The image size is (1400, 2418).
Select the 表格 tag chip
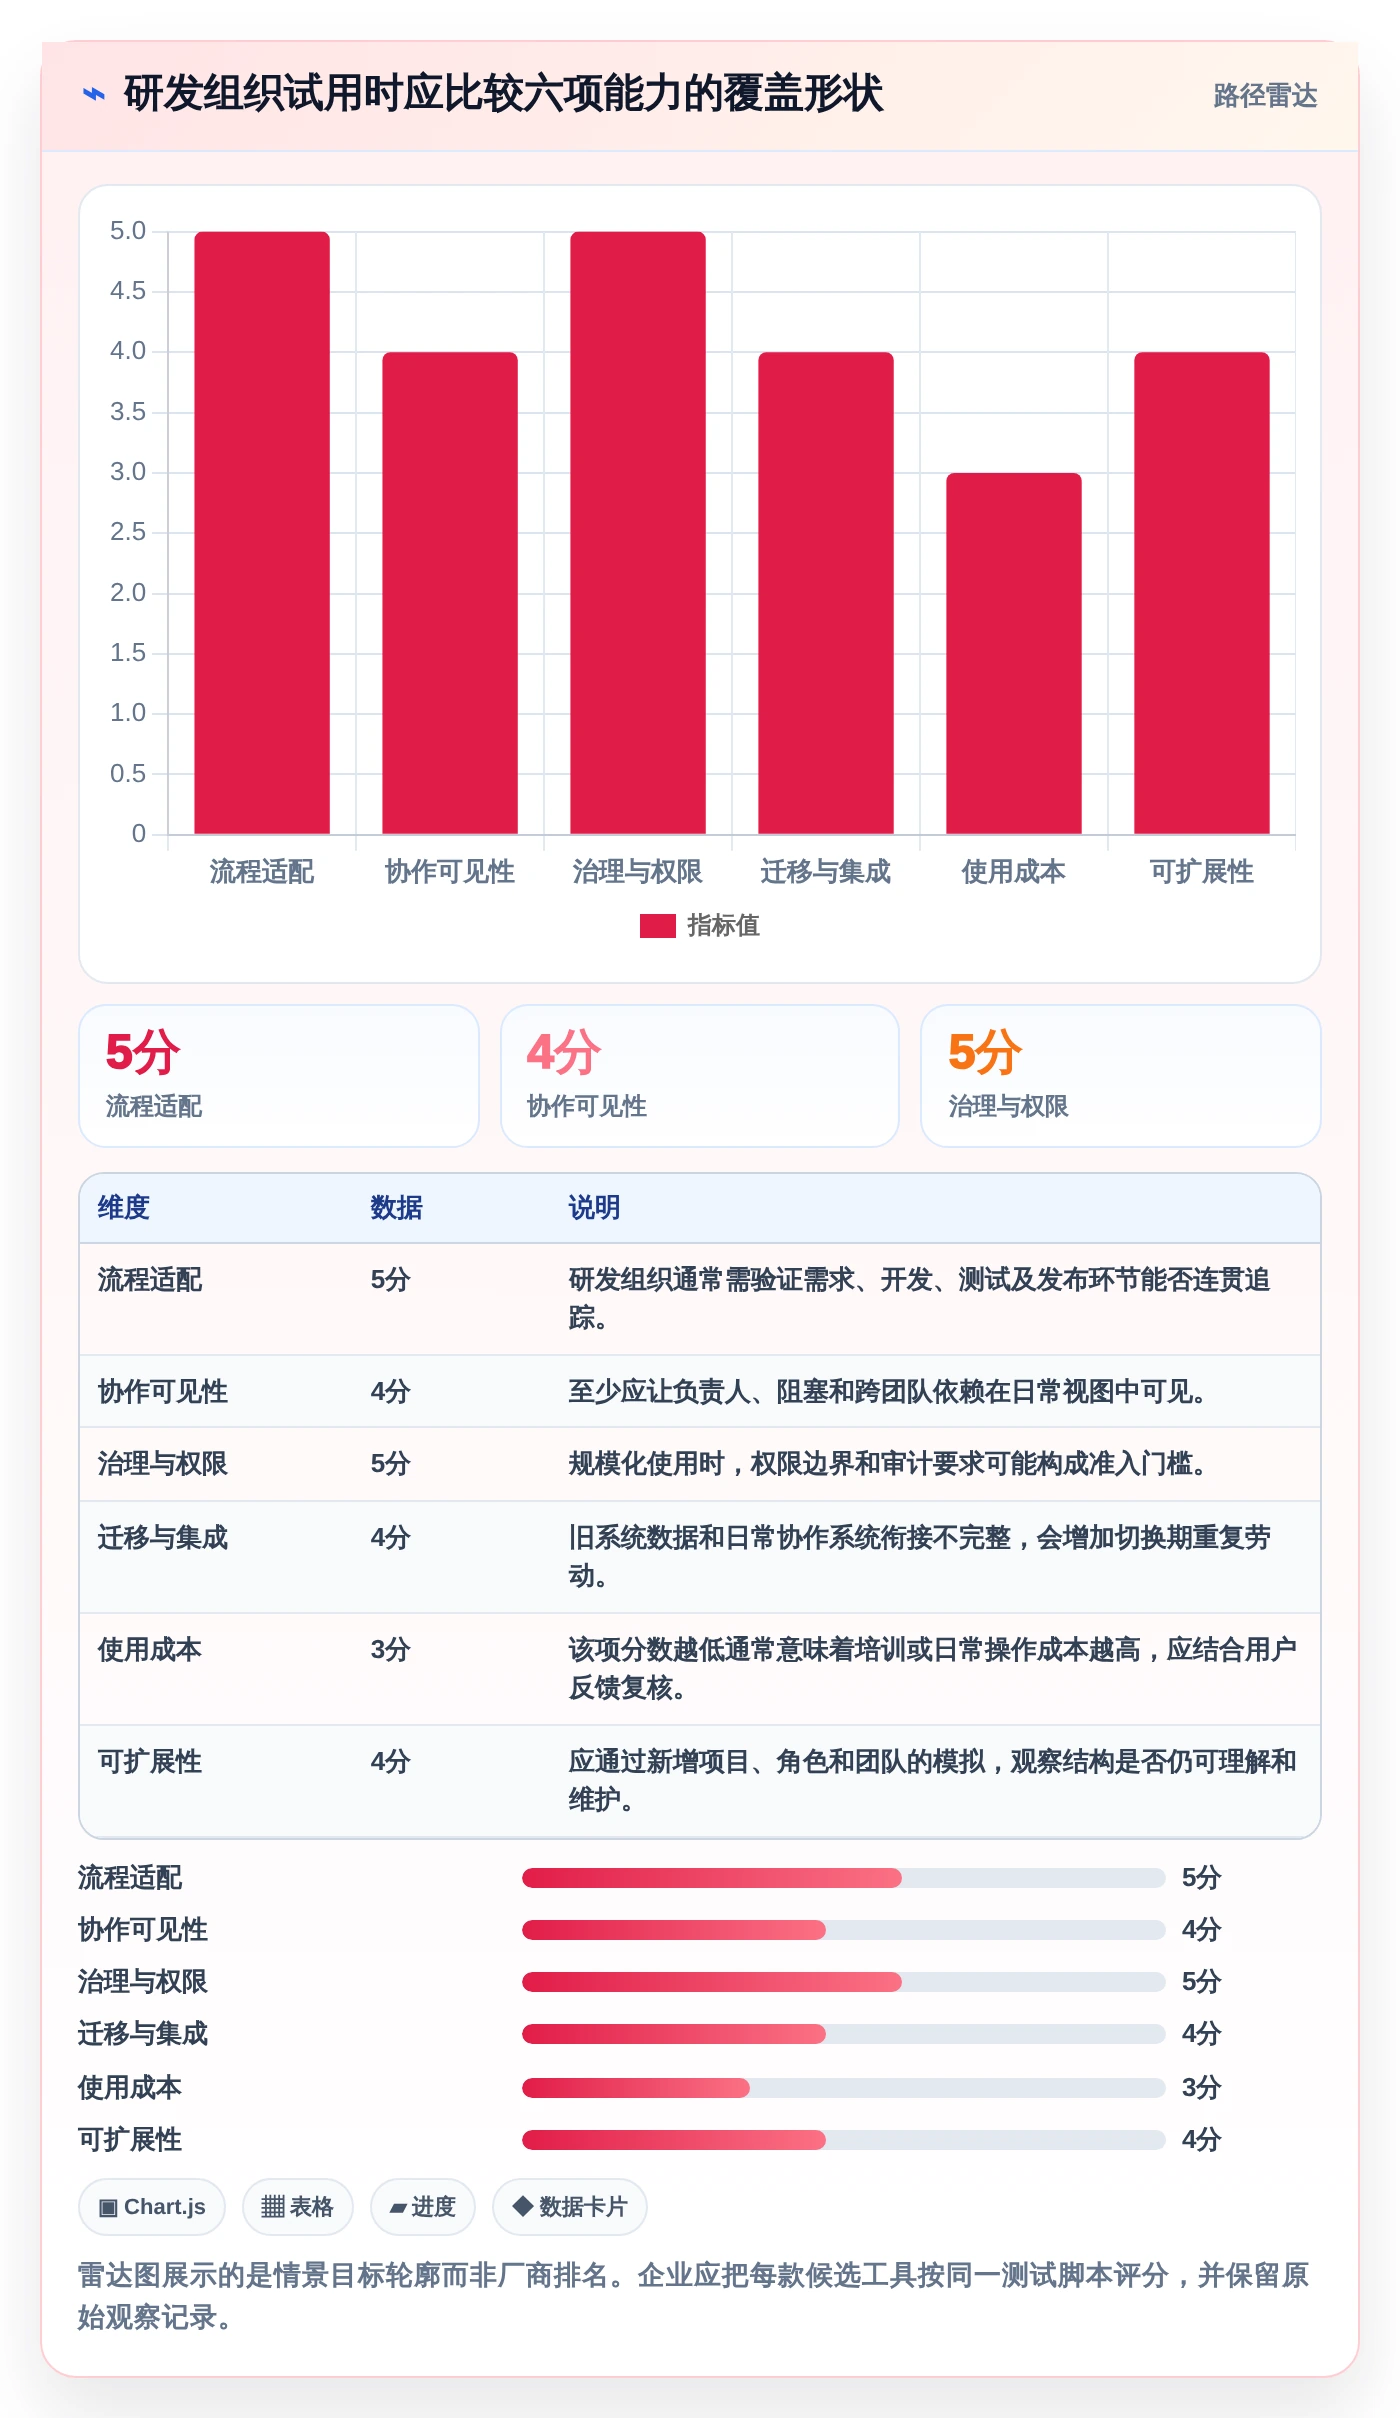[298, 2207]
